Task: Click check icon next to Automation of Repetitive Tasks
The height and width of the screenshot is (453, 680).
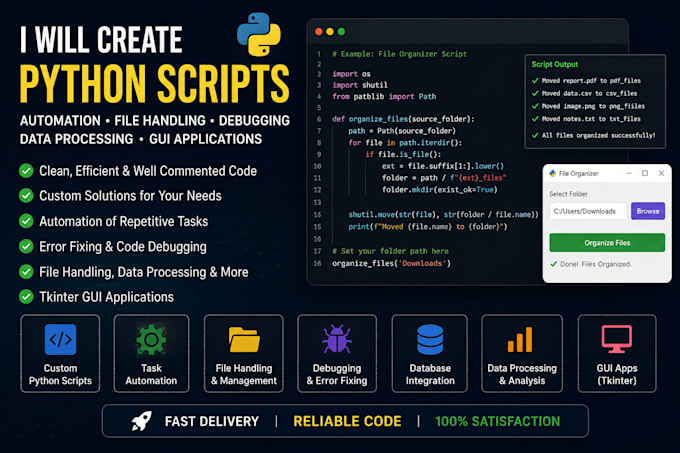Action: tap(26, 221)
